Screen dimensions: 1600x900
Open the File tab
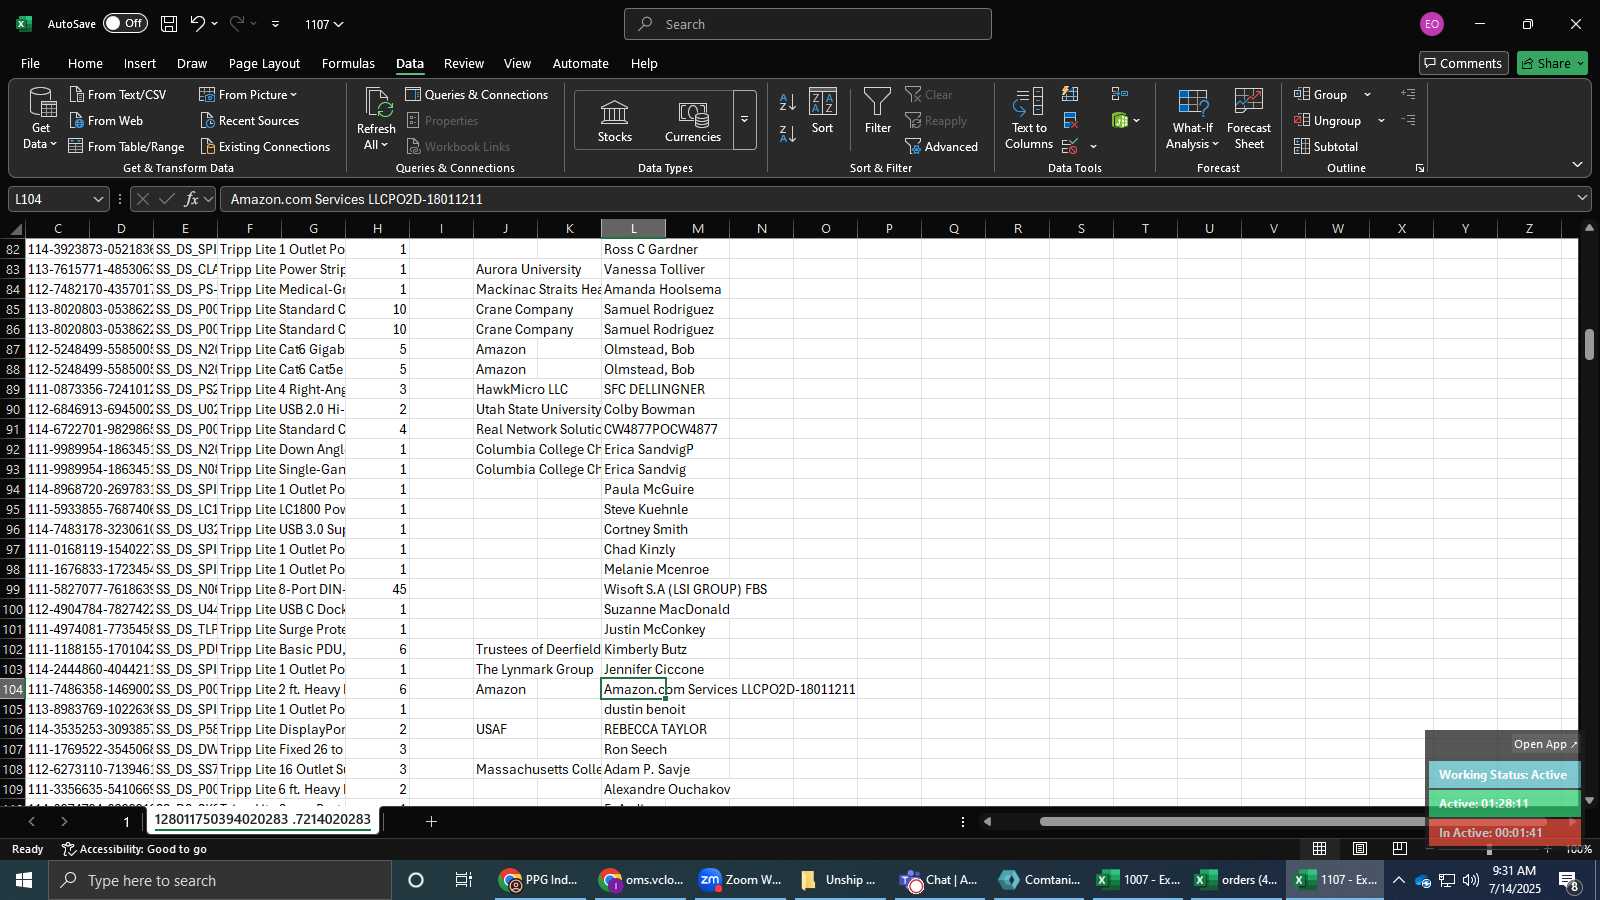click(31, 63)
